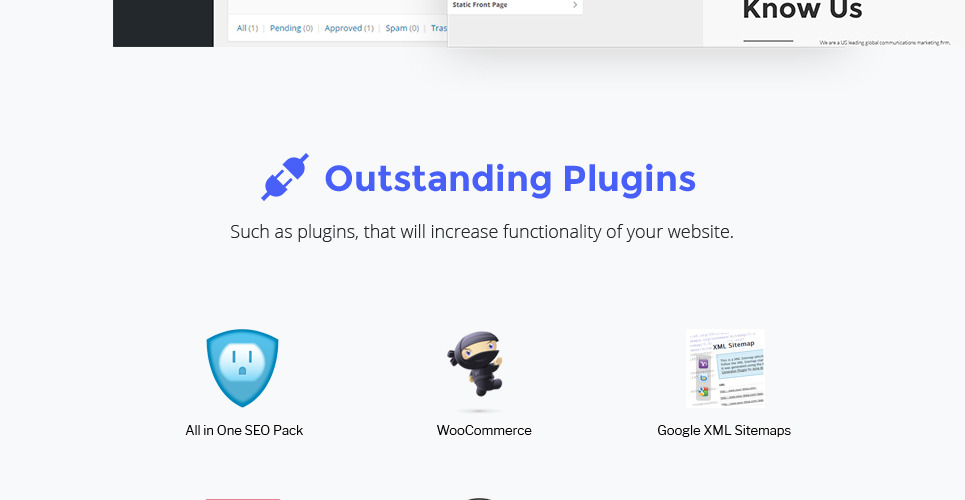
Task: Click the WooCommerce plugin name
Action: [484, 430]
